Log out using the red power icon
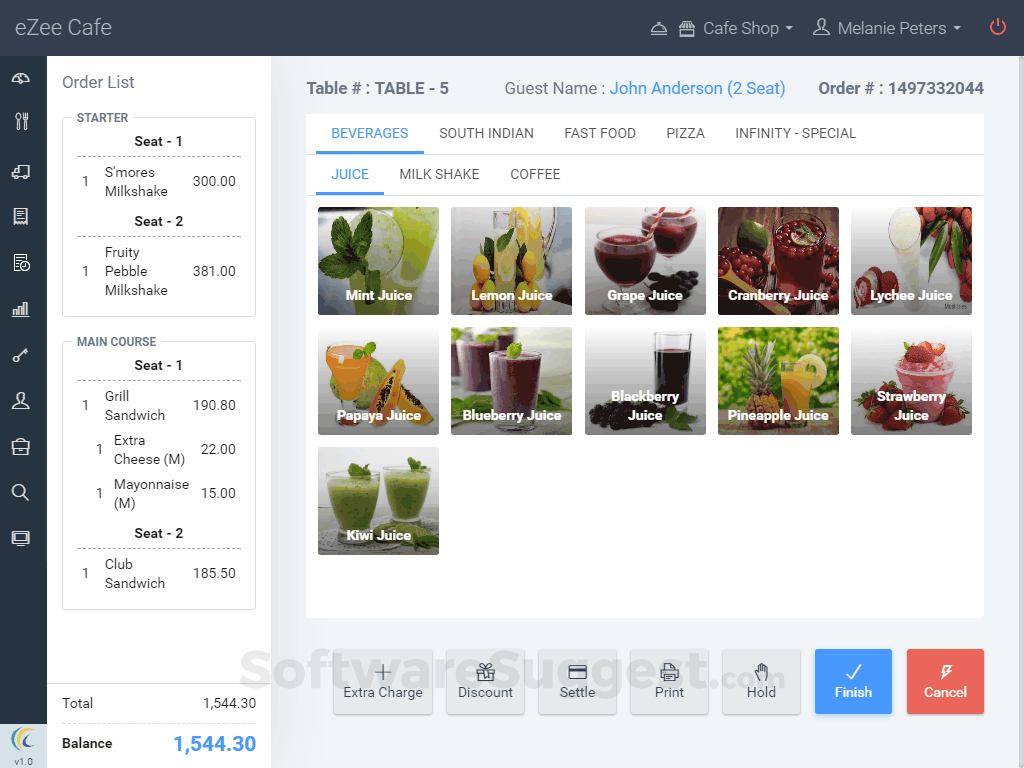 (x=998, y=28)
